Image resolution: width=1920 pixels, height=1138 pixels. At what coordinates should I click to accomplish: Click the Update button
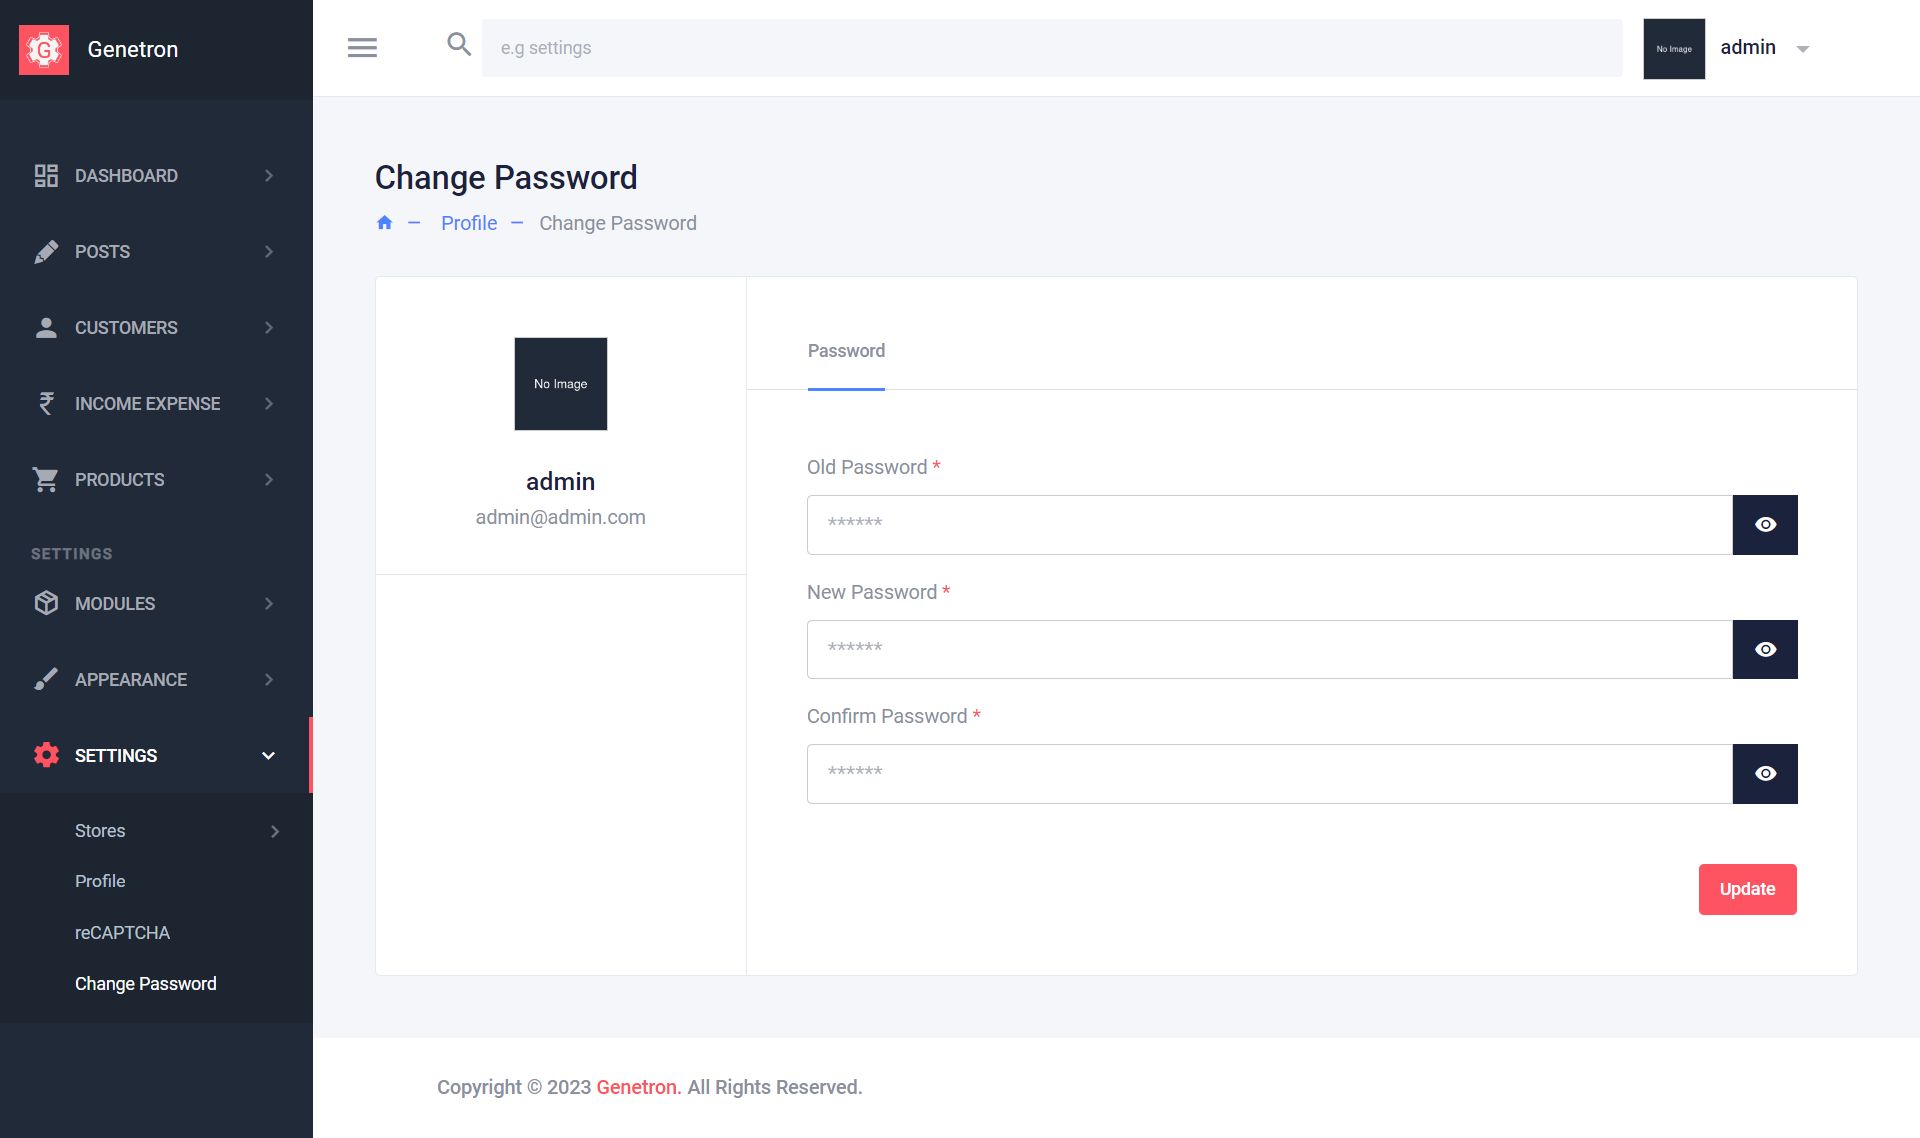[x=1747, y=889]
